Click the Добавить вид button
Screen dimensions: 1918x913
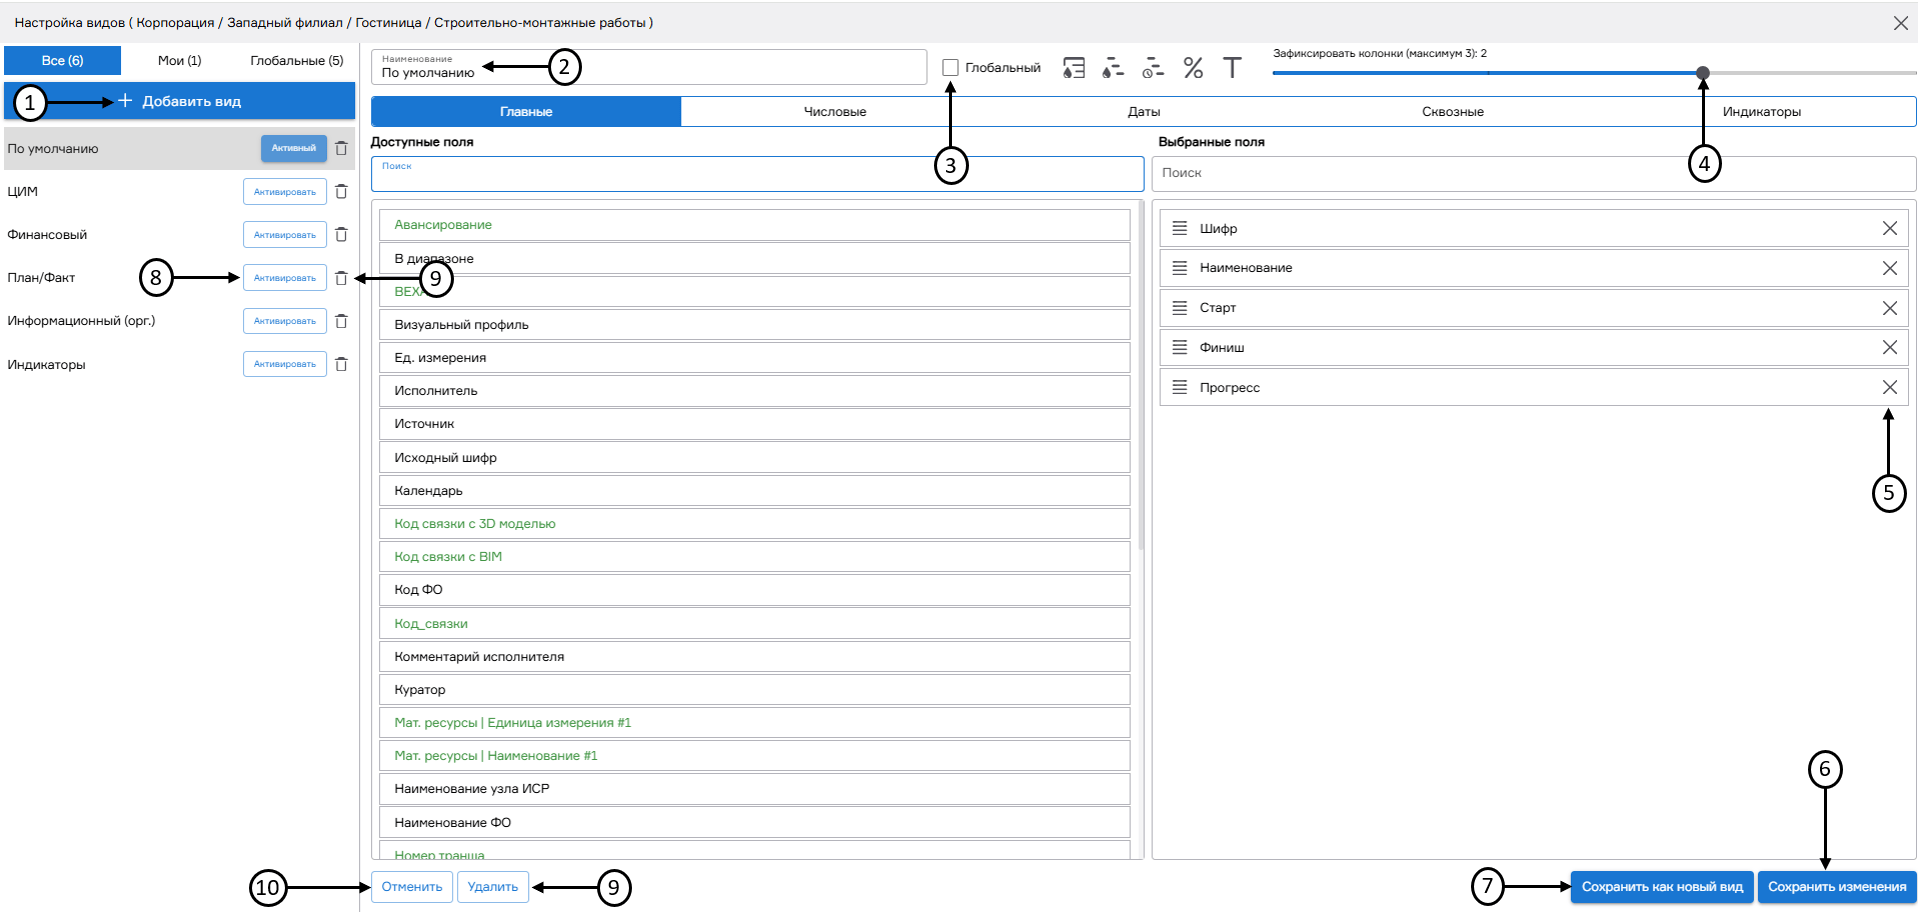coord(180,102)
